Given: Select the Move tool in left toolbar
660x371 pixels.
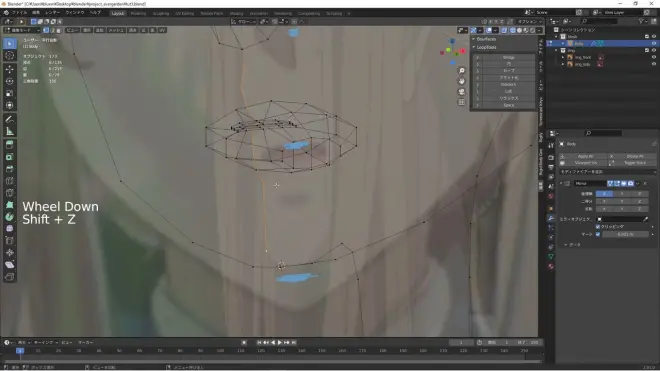Looking at the screenshot, I should click(10, 69).
